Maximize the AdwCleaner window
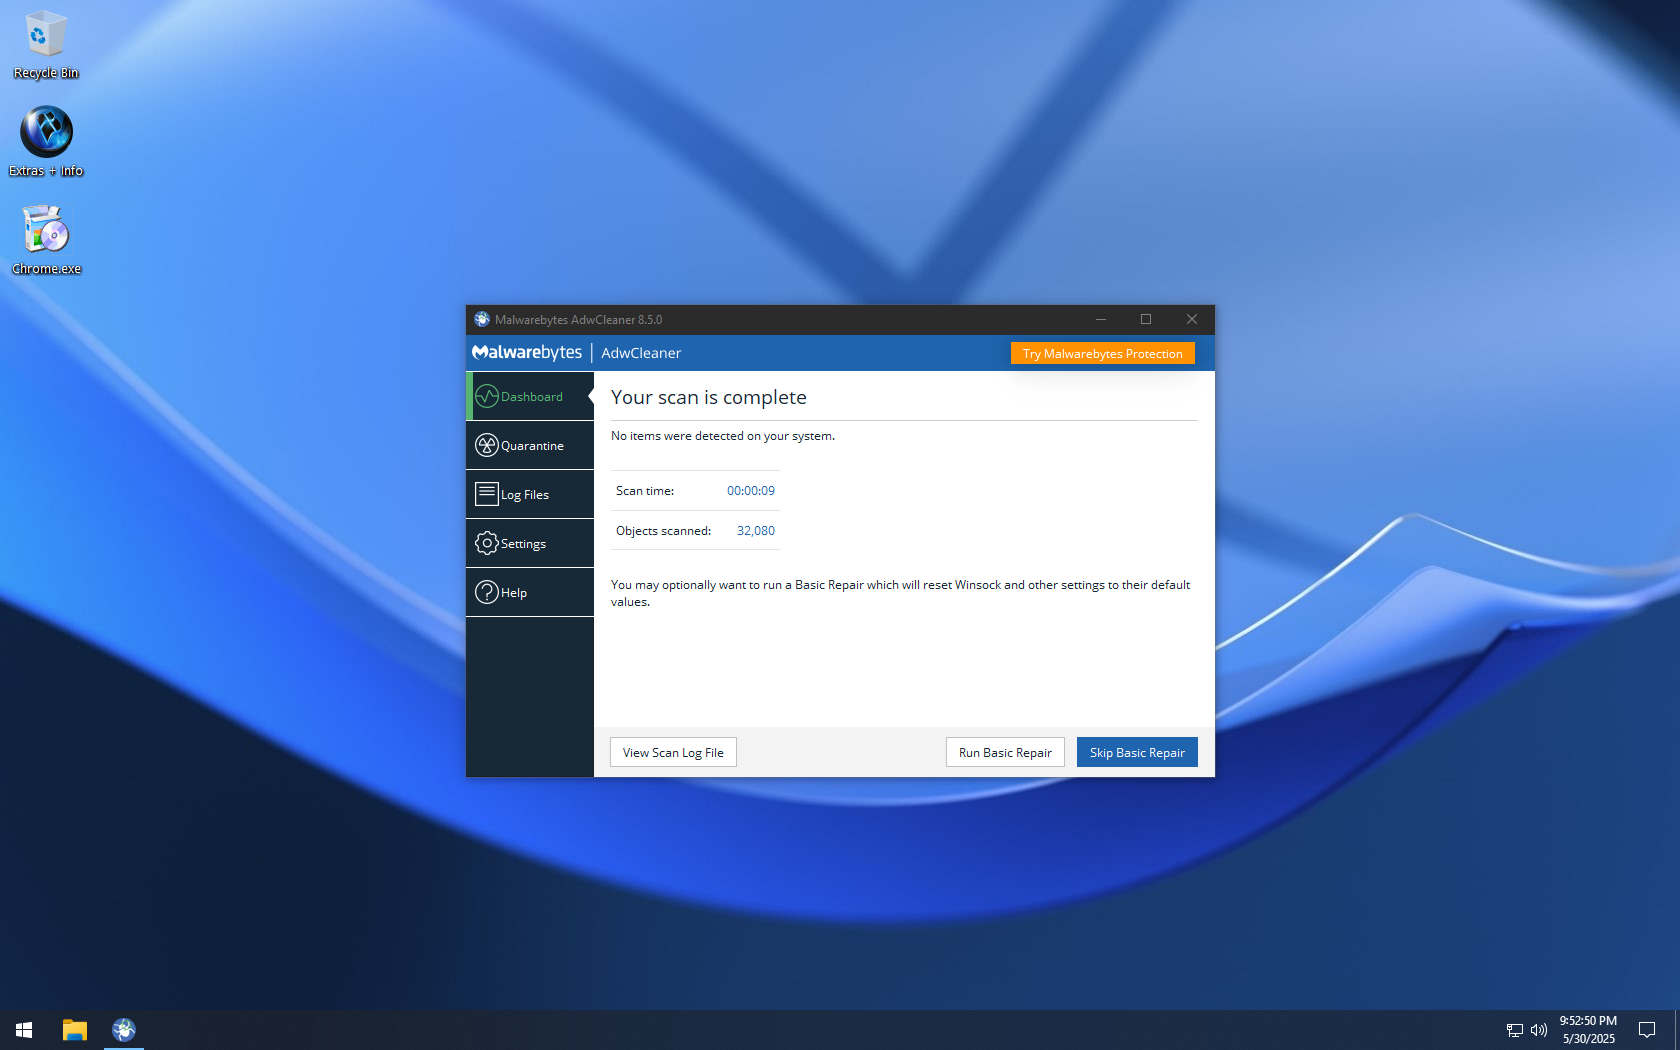This screenshot has height=1050, width=1680. [1146, 320]
